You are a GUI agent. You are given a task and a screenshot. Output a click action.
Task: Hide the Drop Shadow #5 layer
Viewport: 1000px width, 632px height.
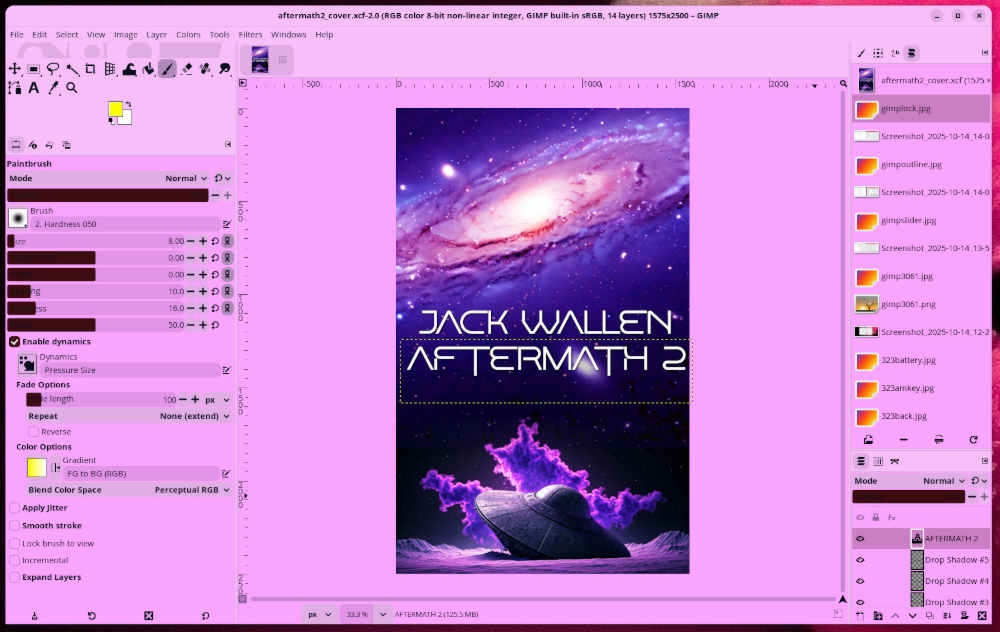point(859,560)
